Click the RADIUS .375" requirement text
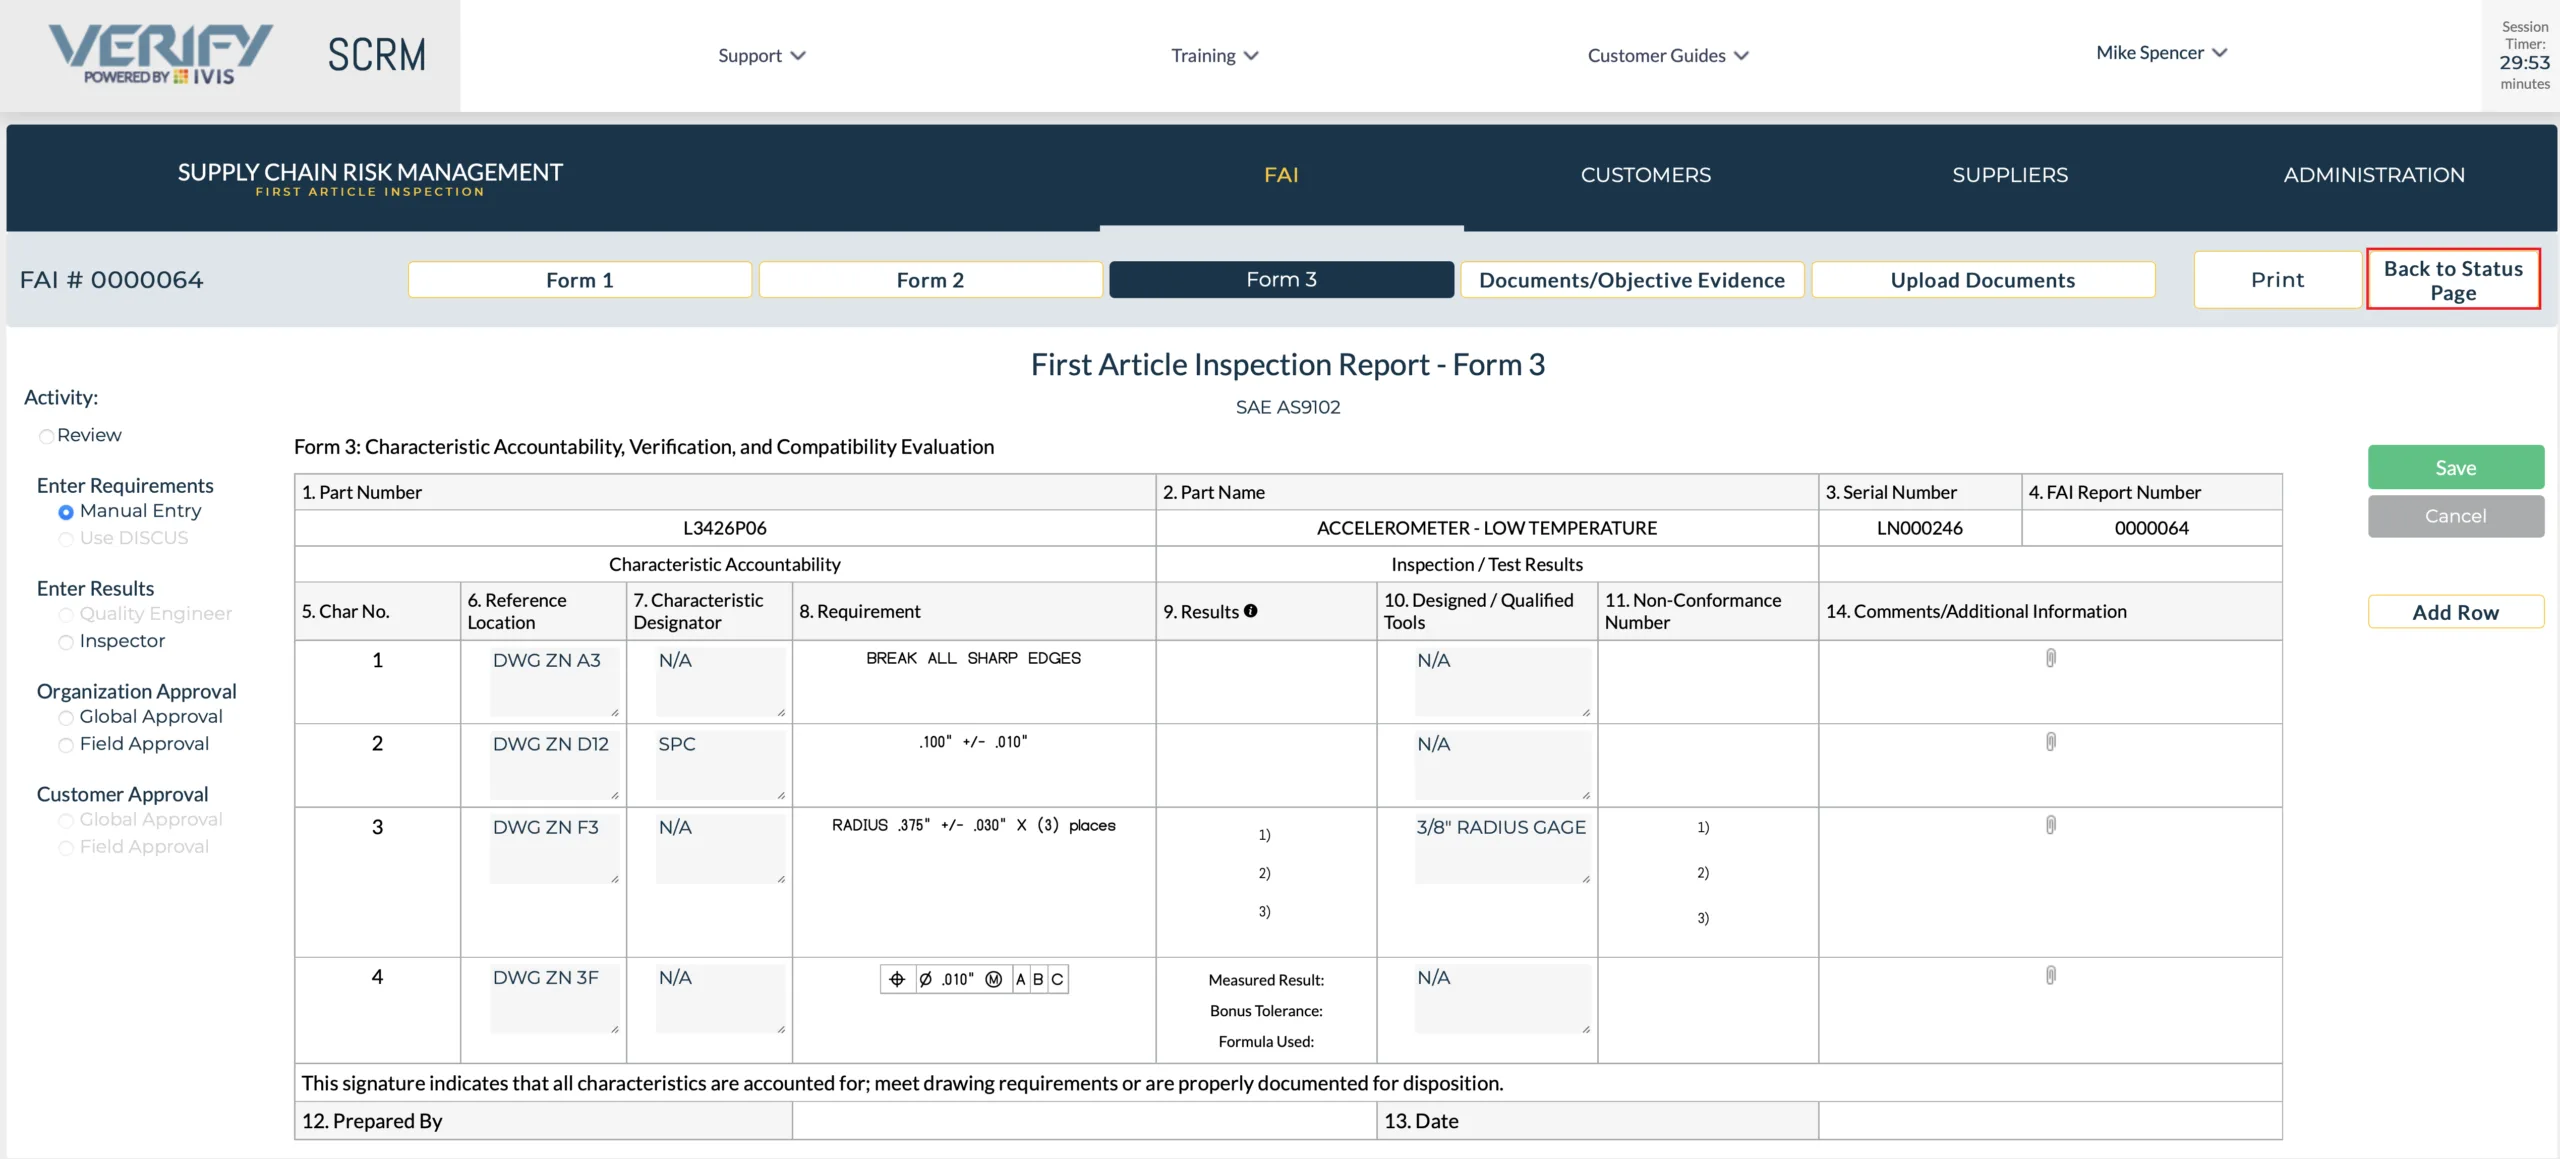This screenshot has height=1159, width=2560. click(x=973, y=825)
